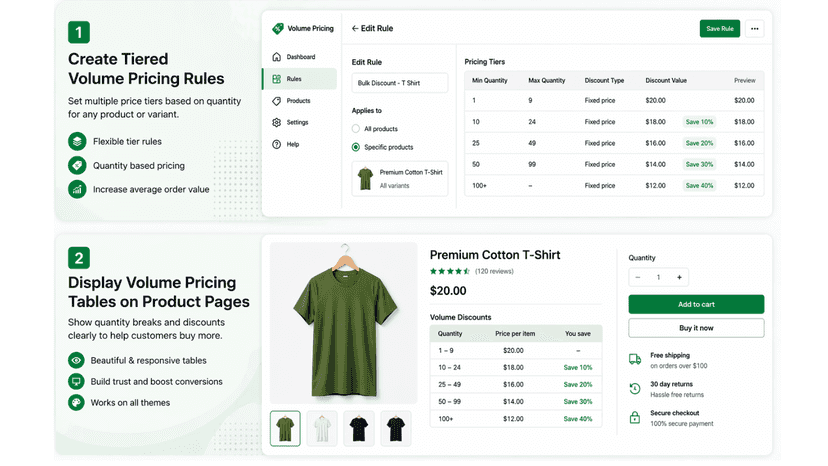Select the All products radio option
Screen dimensions: 828x466
356,128
